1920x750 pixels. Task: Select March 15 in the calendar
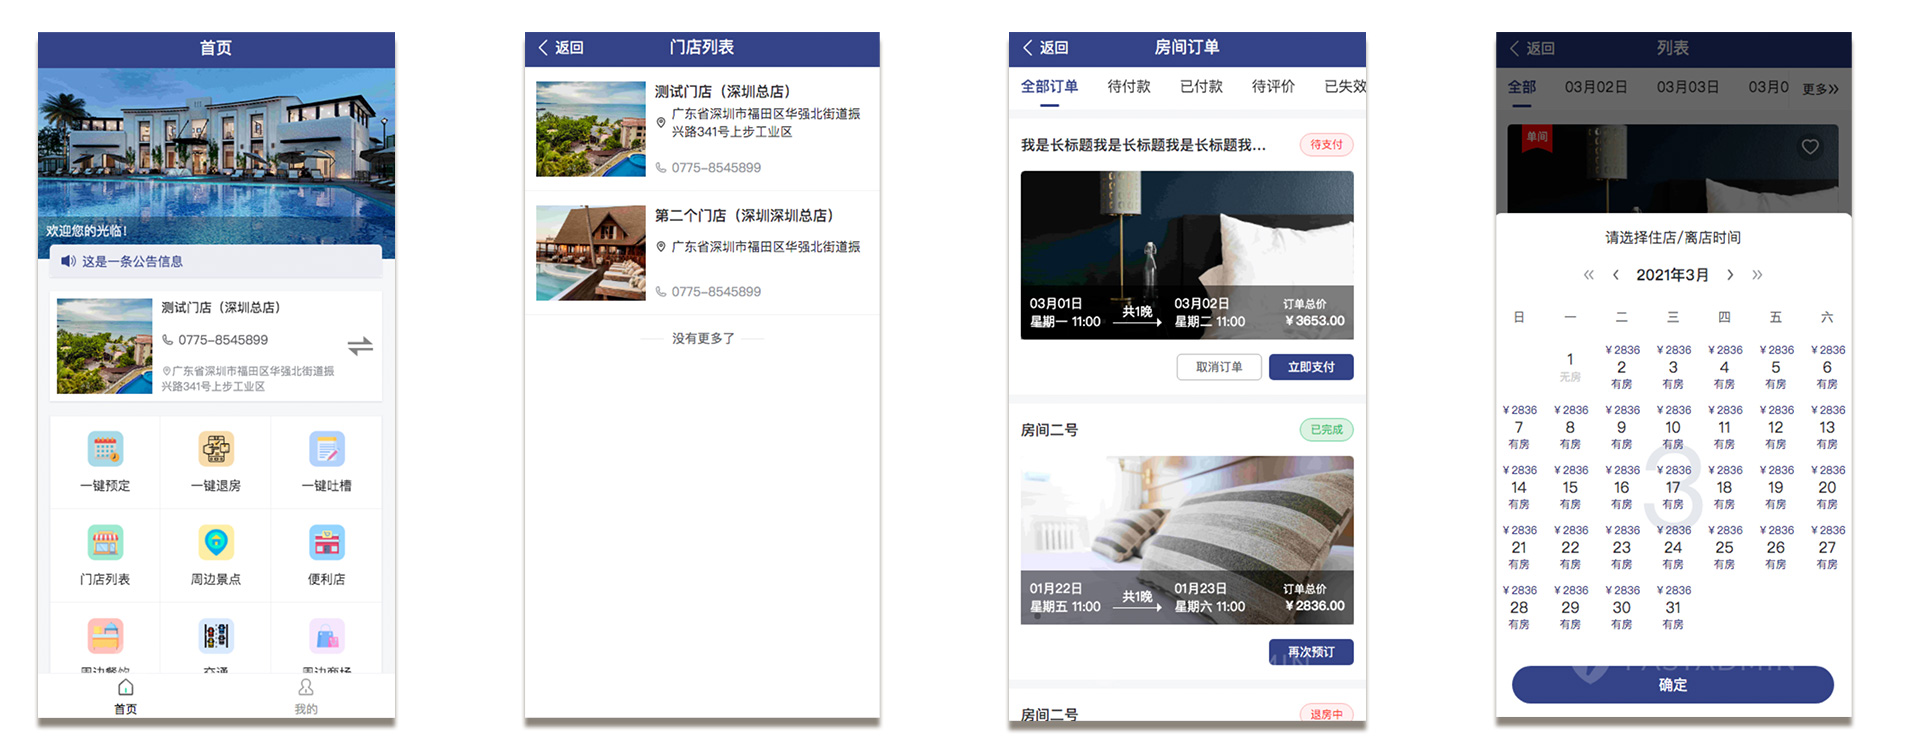coord(1570,487)
